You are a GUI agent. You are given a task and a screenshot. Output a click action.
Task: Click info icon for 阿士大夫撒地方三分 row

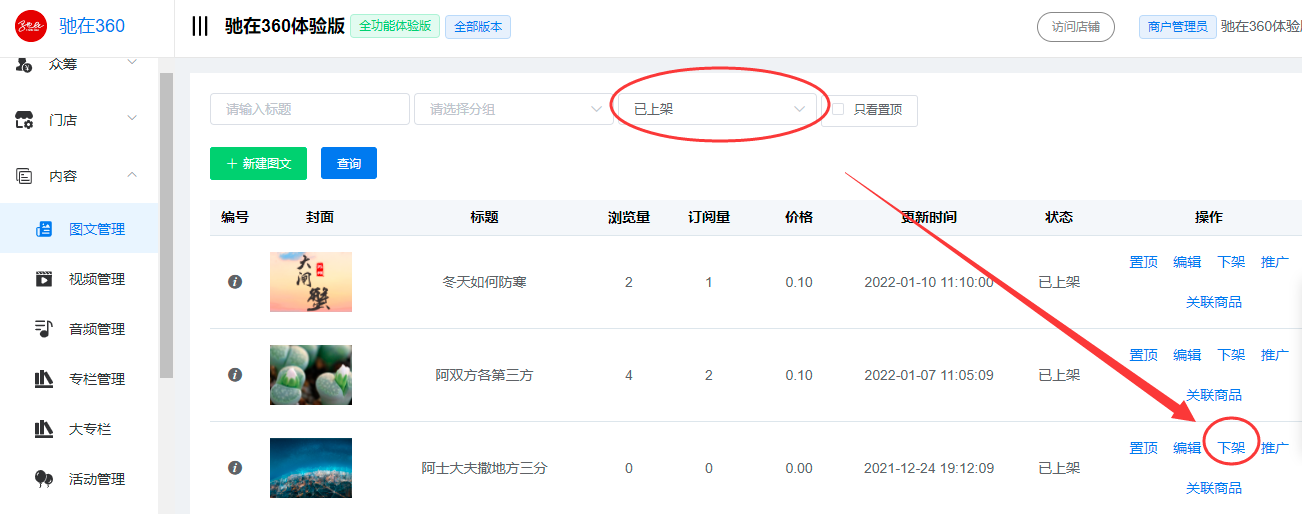tap(235, 468)
